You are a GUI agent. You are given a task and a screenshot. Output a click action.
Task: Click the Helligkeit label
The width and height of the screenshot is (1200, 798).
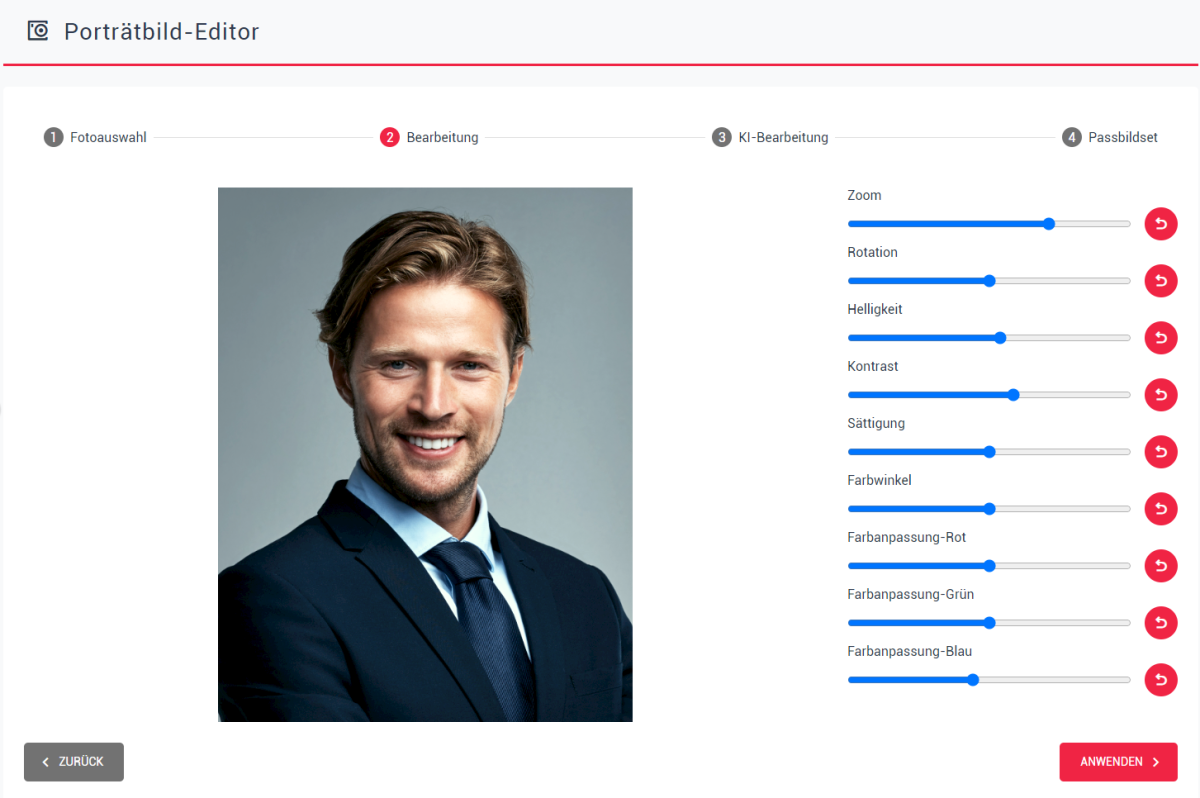click(875, 309)
